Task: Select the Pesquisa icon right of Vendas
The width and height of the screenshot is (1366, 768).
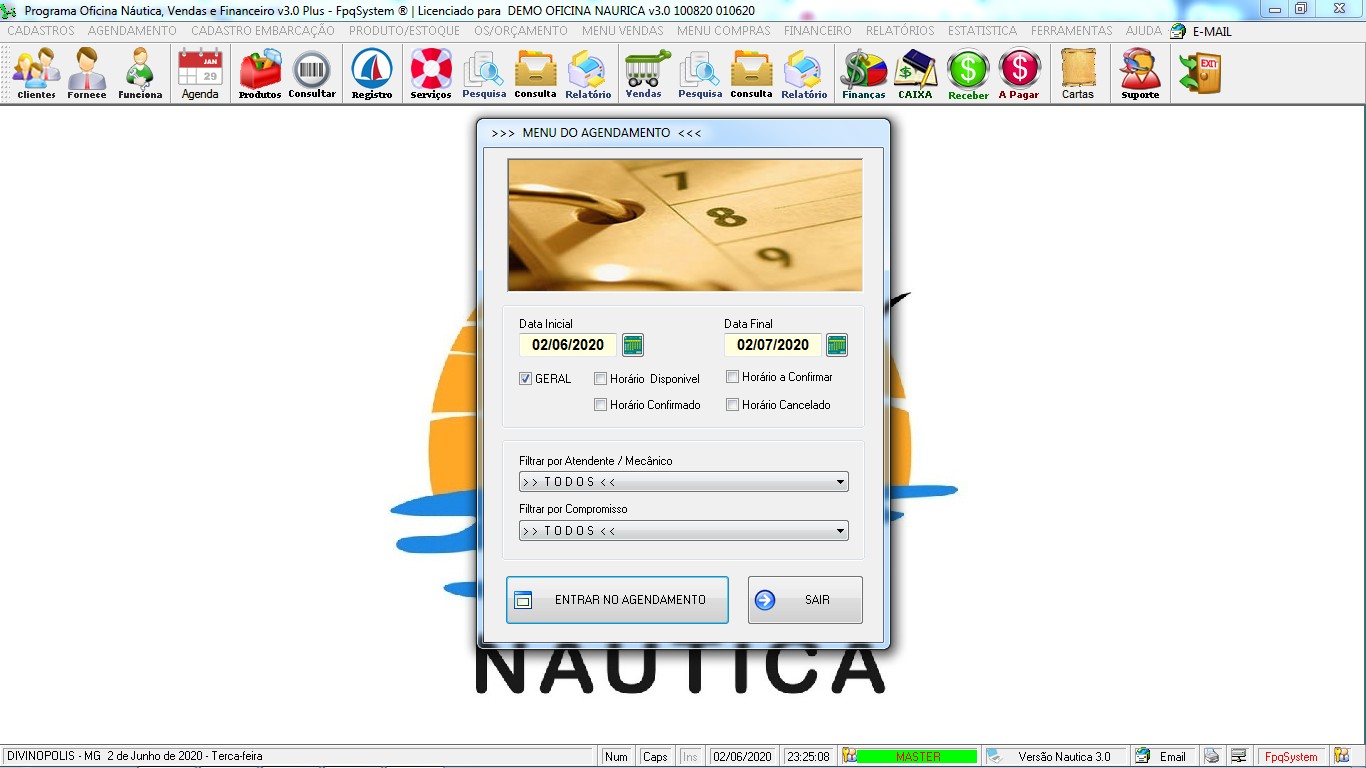Action: [x=700, y=75]
